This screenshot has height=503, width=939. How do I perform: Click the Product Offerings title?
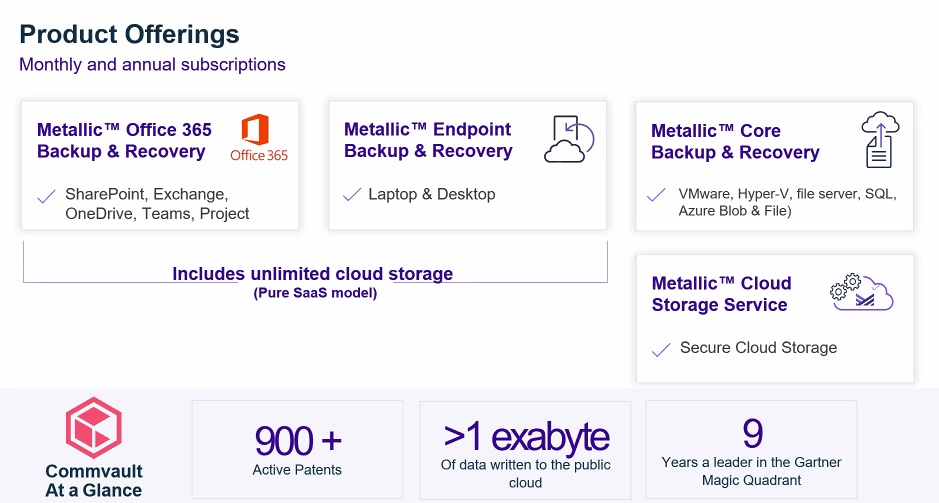130,34
